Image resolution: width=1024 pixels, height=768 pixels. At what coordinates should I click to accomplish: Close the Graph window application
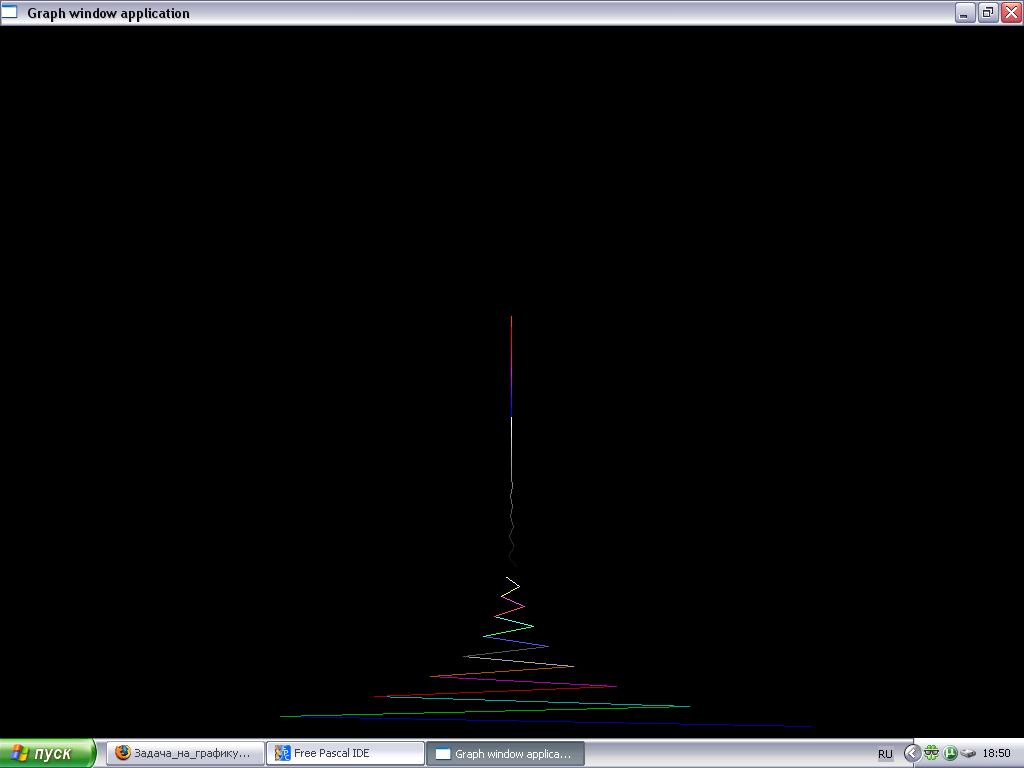1010,13
